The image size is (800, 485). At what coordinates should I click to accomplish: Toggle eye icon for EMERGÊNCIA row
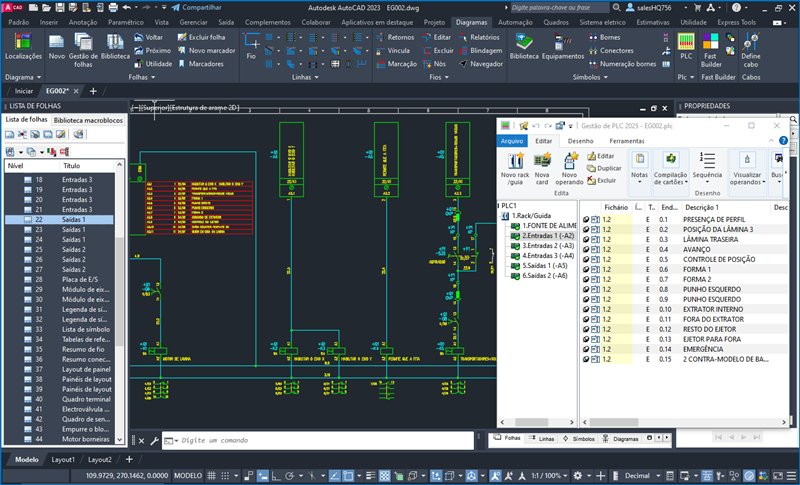click(x=586, y=349)
